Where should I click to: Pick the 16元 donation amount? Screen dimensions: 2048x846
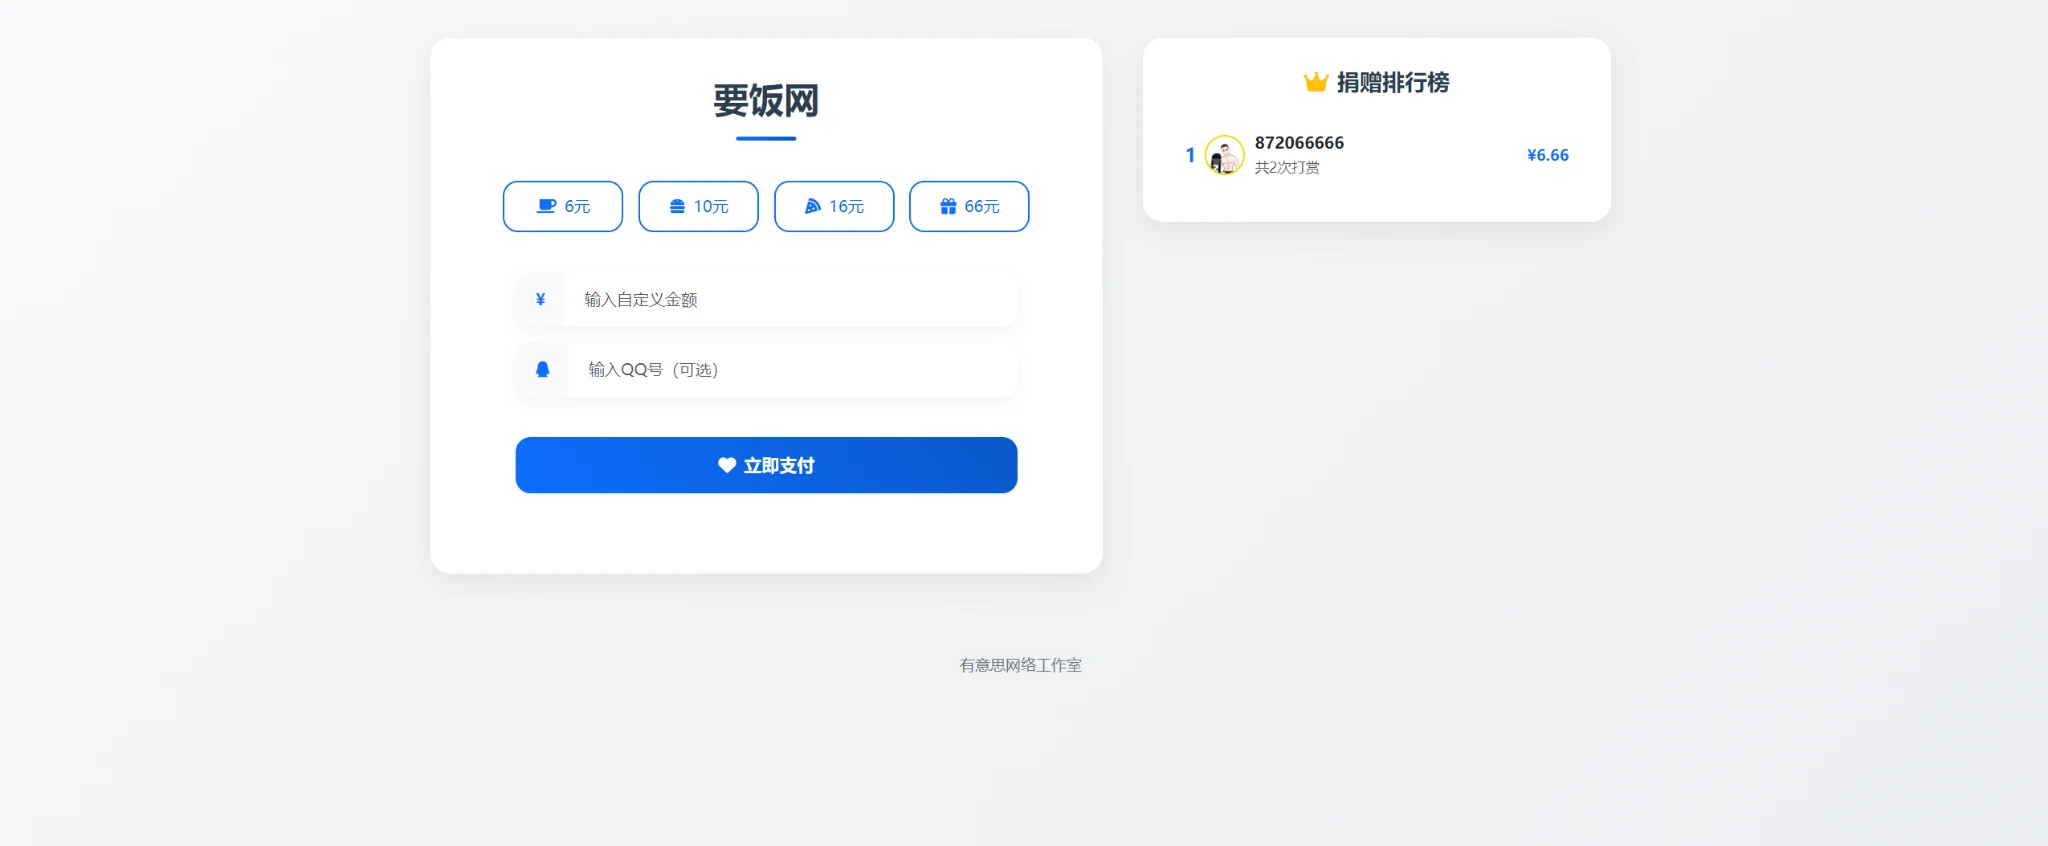tap(834, 206)
